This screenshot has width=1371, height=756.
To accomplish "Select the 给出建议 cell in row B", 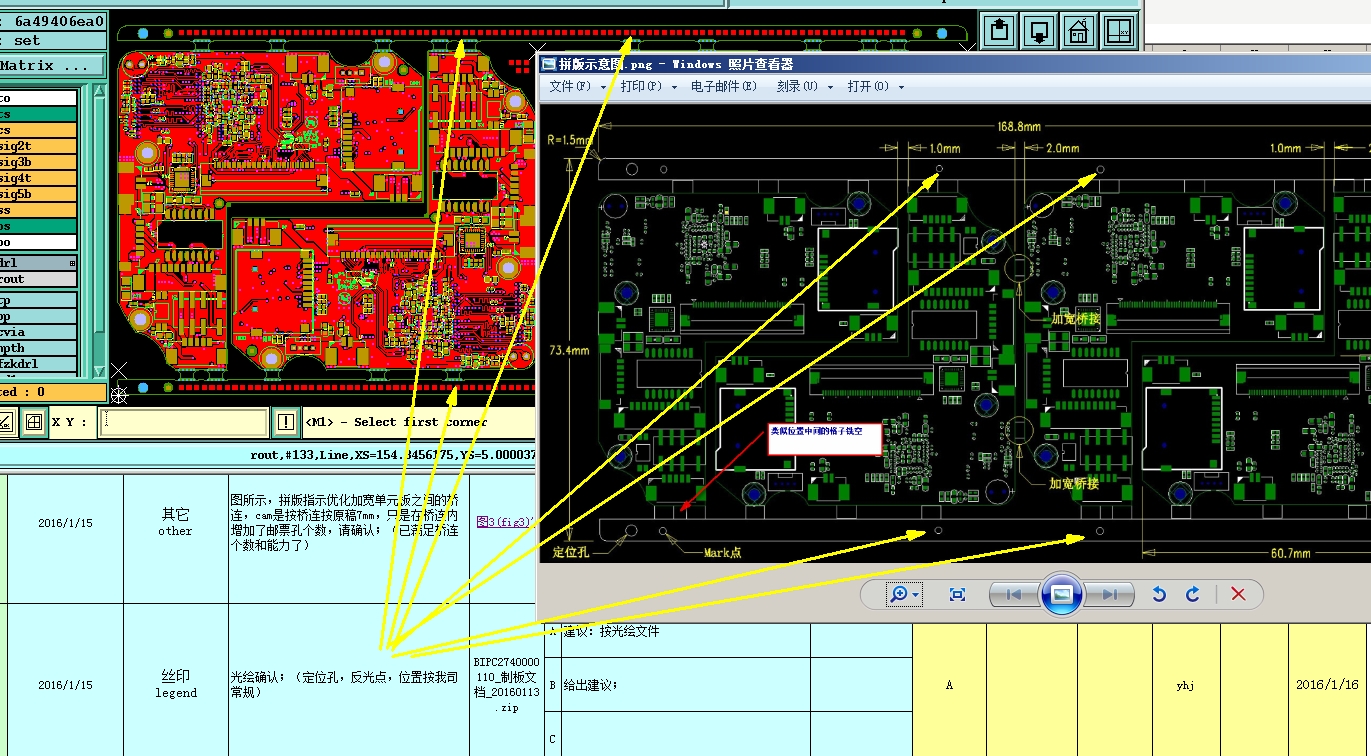I will 685,685.
